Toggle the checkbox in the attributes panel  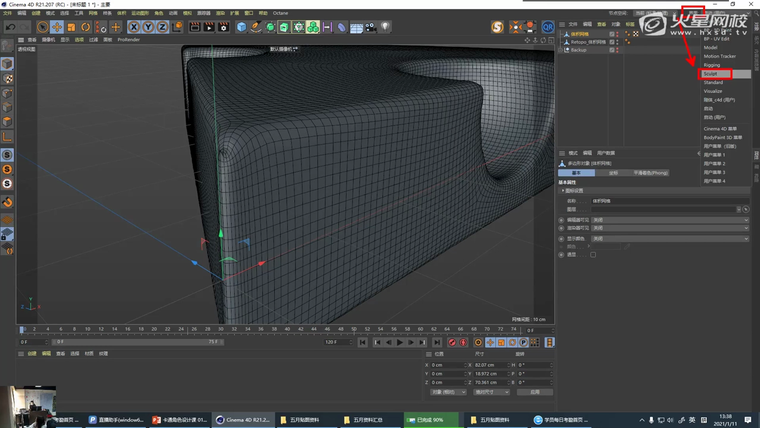593,254
